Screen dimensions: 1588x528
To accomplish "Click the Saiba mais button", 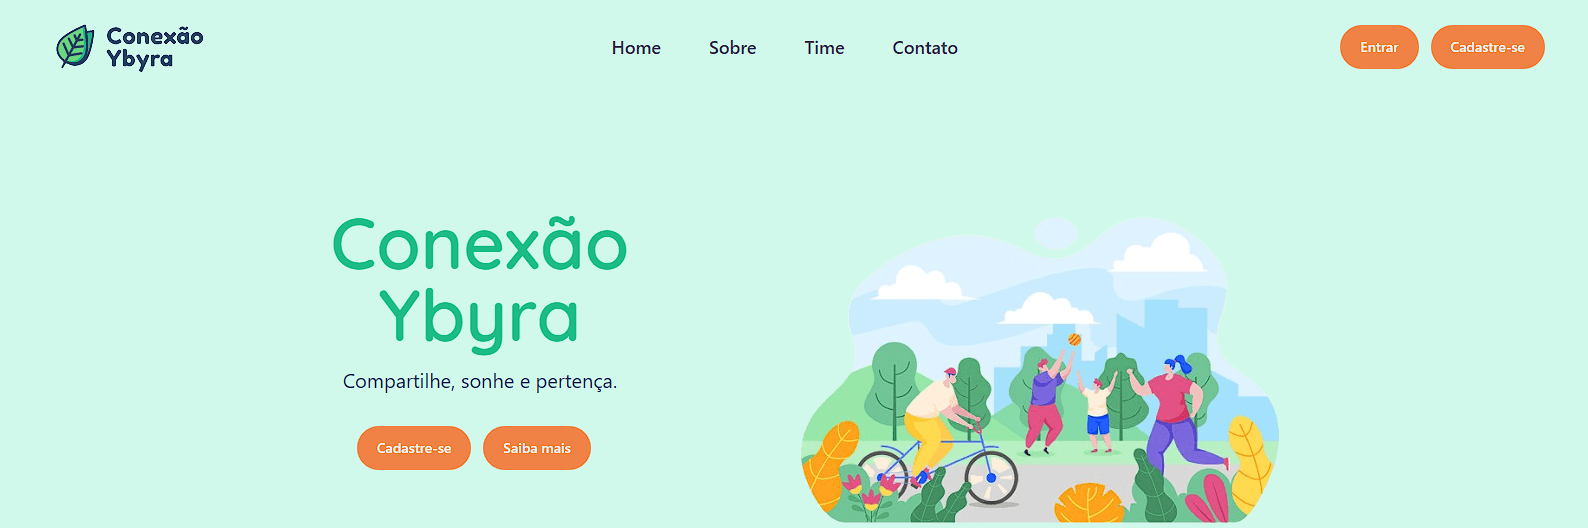I will (537, 448).
